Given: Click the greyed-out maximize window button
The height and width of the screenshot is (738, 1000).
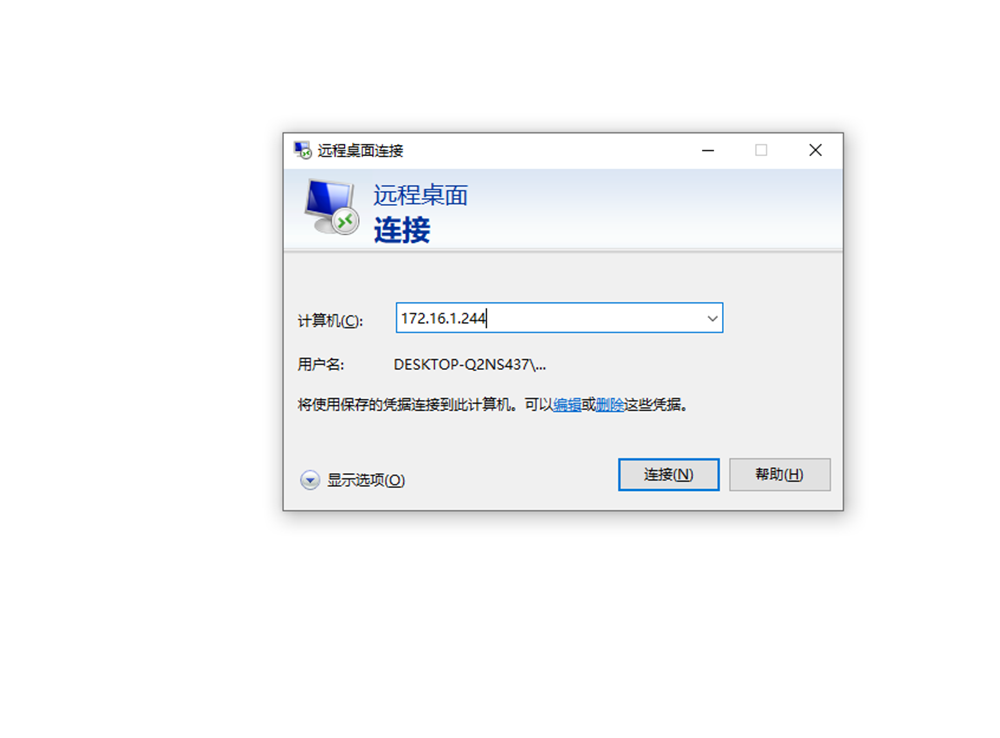Looking at the screenshot, I should click(761, 151).
